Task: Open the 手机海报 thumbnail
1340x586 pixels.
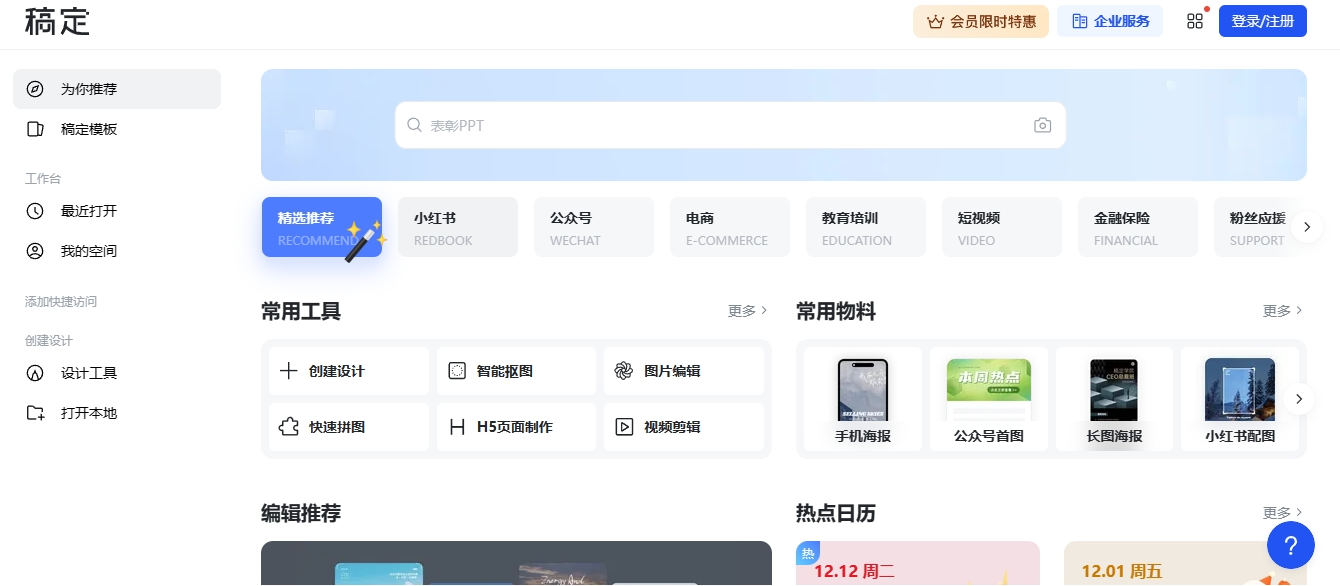Action: pos(862,399)
